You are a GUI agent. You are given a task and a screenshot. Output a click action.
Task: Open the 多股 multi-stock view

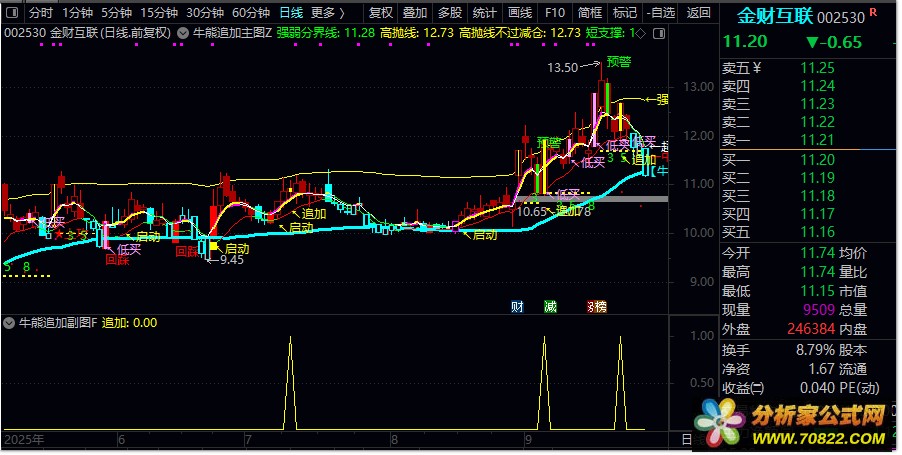click(450, 12)
